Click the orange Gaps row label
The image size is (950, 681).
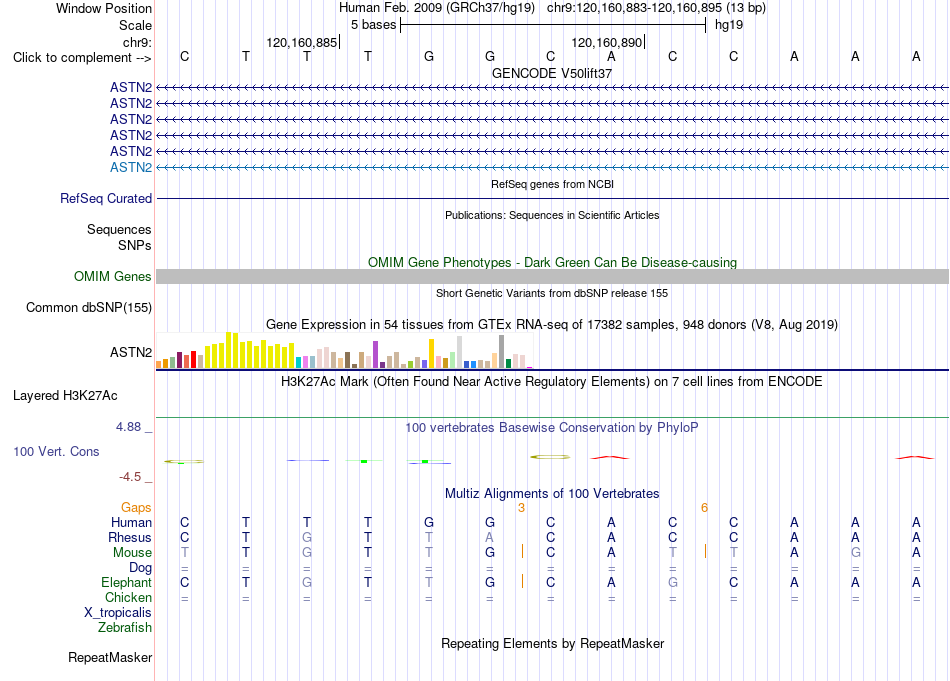136,507
